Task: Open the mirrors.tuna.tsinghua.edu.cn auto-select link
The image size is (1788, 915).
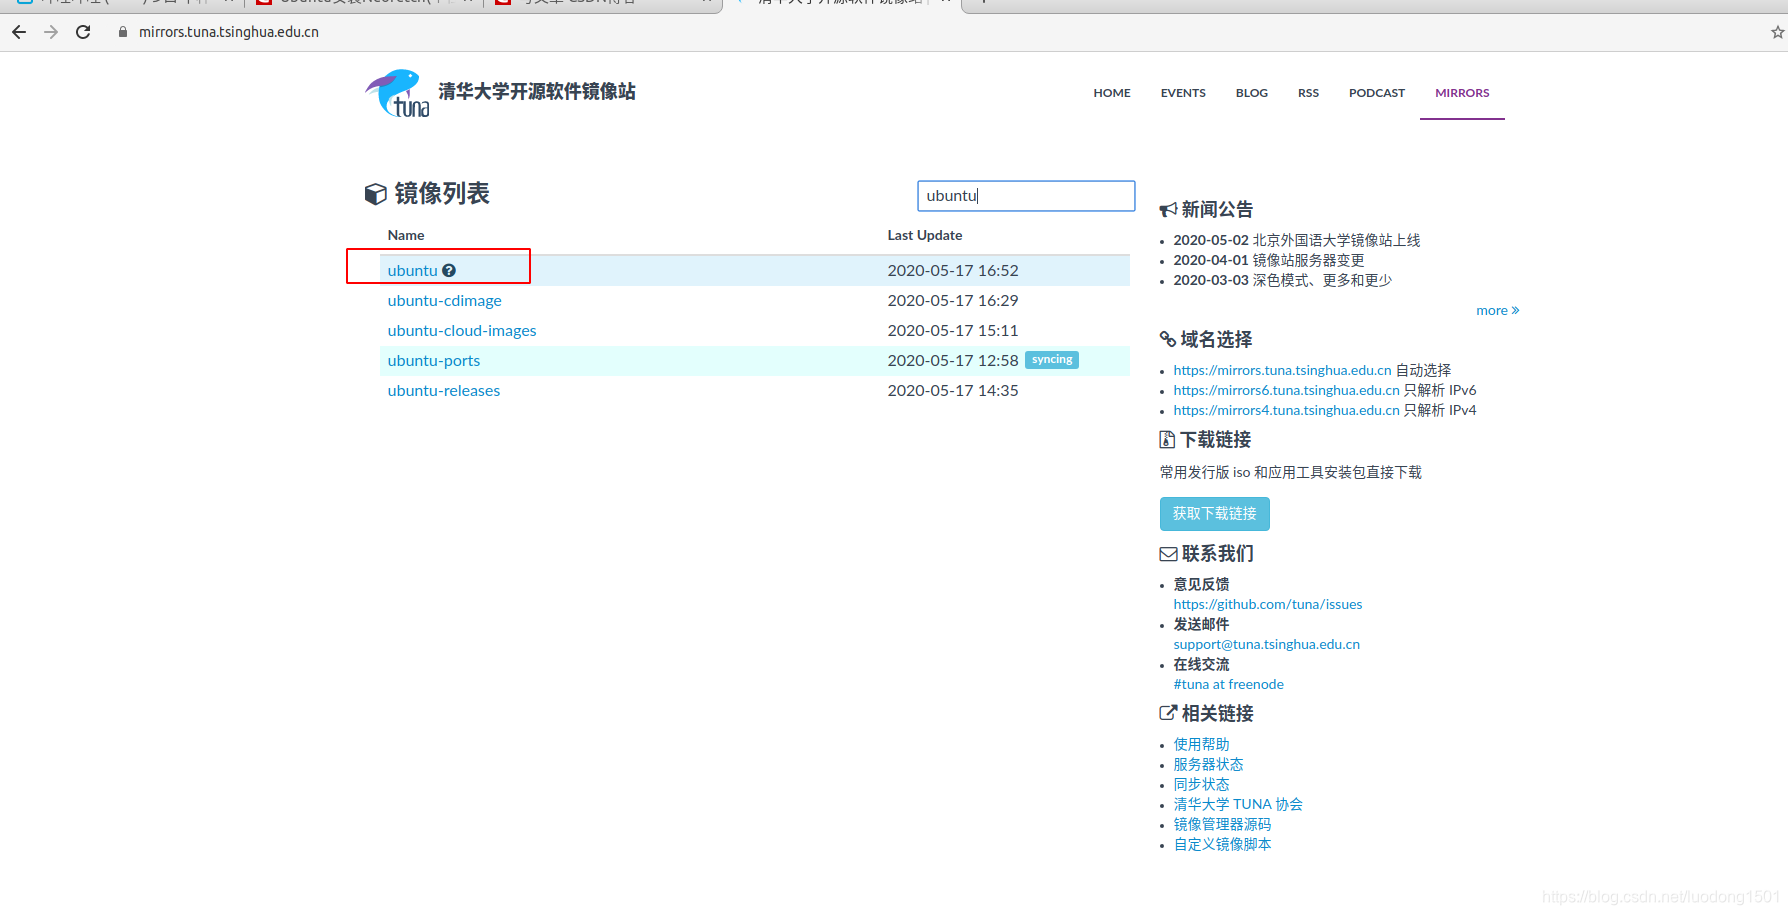Action: click(1282, 370)
